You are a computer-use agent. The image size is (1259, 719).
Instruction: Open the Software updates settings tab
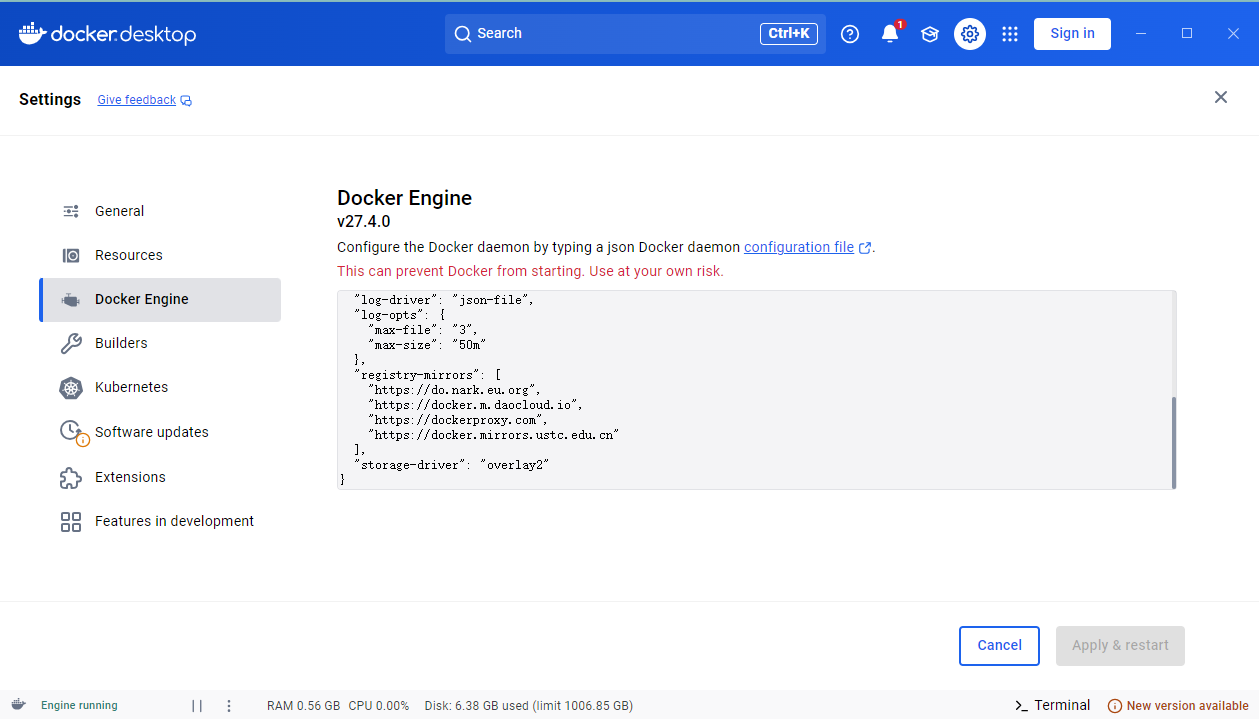(x=160, y=432)
